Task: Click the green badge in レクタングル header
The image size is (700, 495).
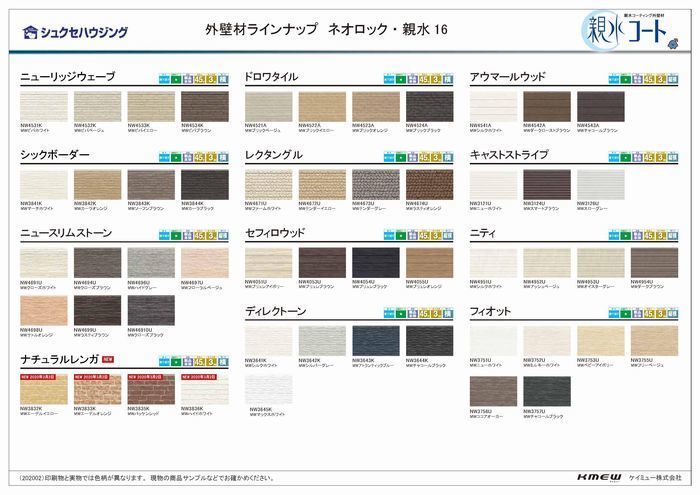Action: (401, 157)
